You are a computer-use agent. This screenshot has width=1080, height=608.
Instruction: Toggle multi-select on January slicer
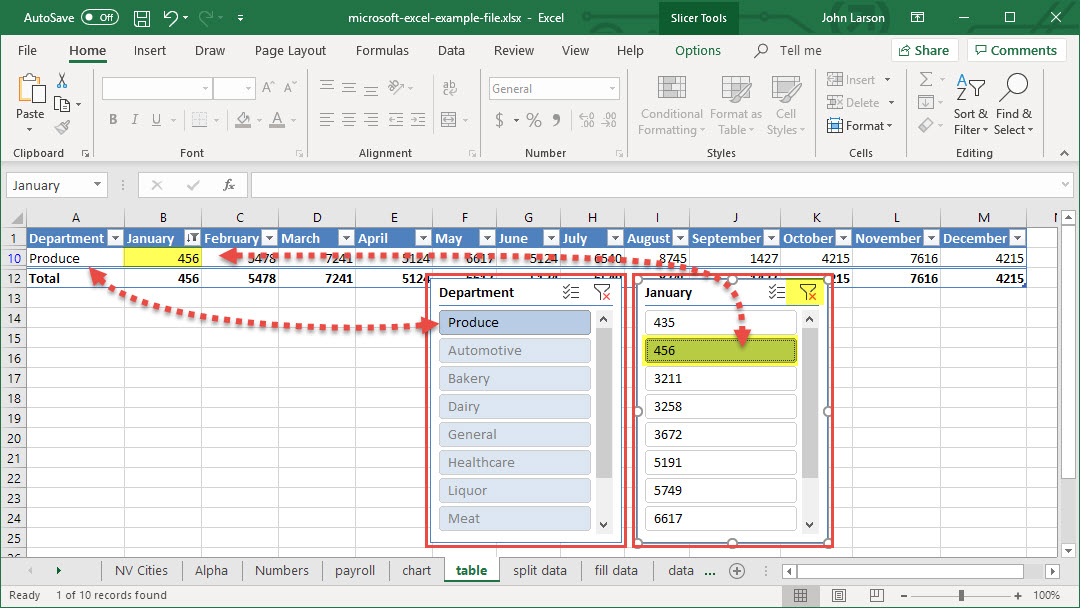pos(776,292)
